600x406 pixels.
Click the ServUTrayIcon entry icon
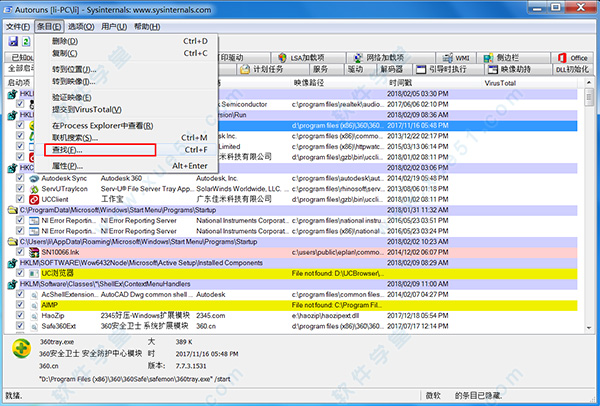[34, 189]
